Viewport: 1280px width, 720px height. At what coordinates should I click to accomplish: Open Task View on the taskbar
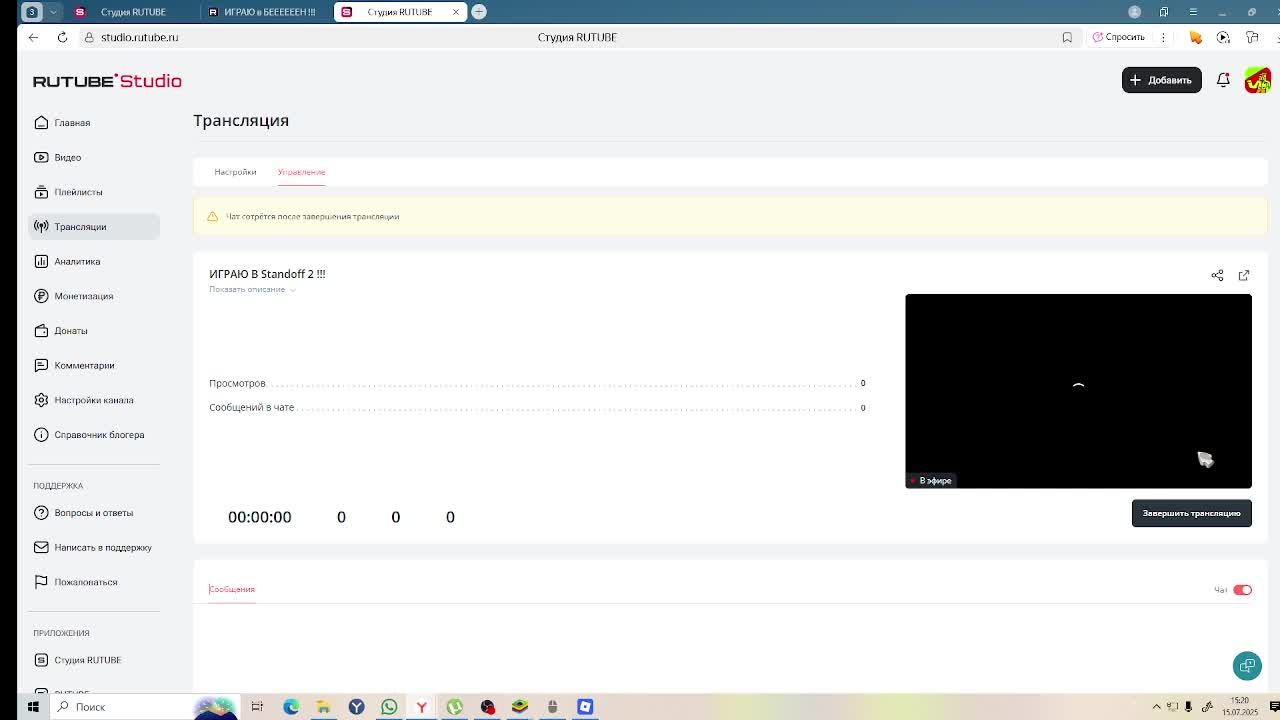tap(257, 707)
